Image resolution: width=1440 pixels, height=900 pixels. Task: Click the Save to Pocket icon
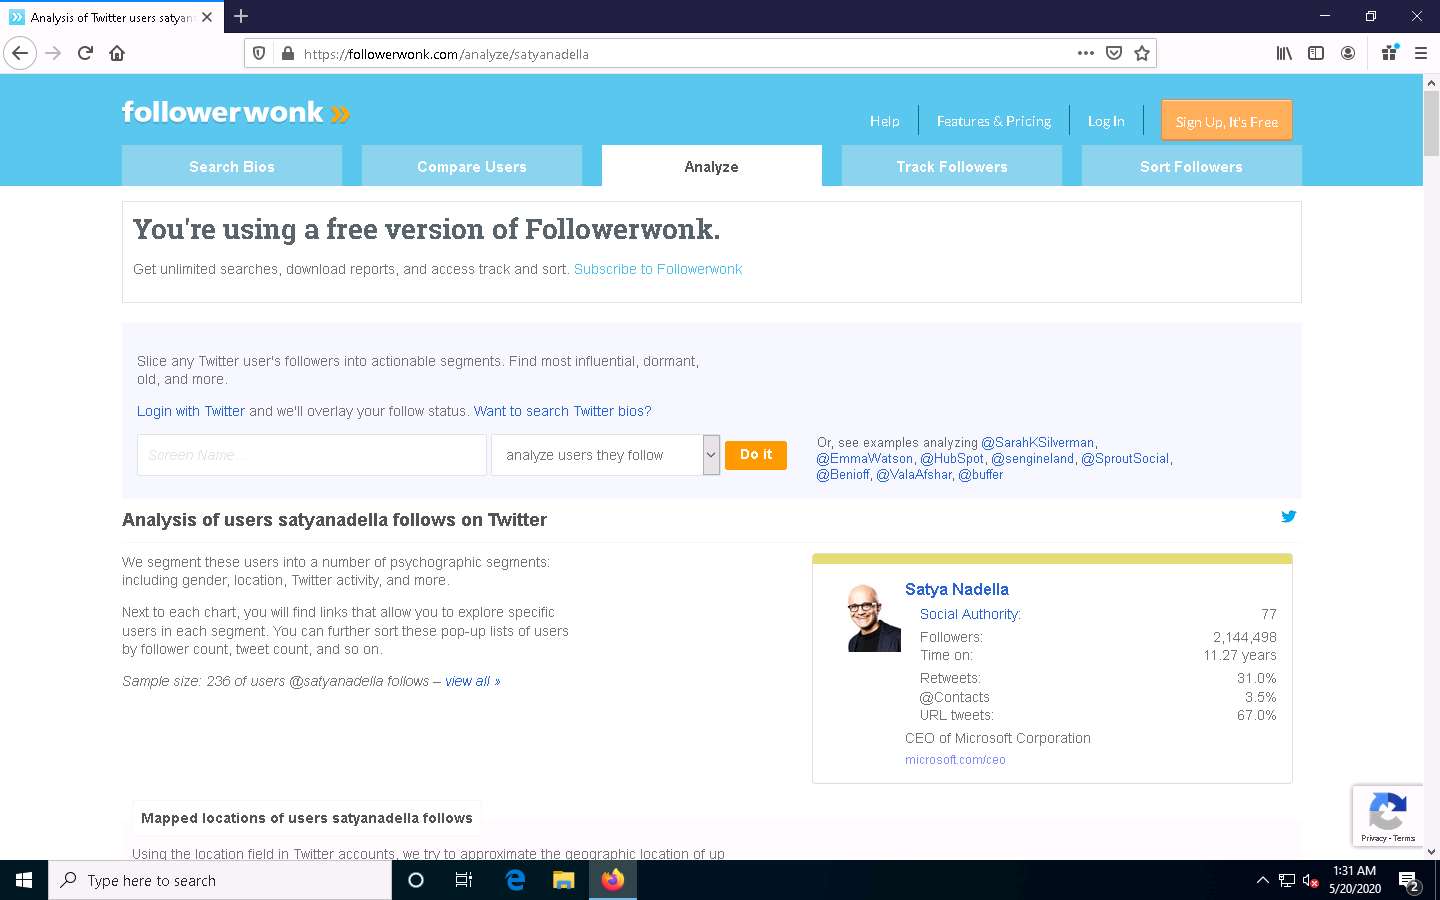pyautogui.click(x=1114, y=53)
